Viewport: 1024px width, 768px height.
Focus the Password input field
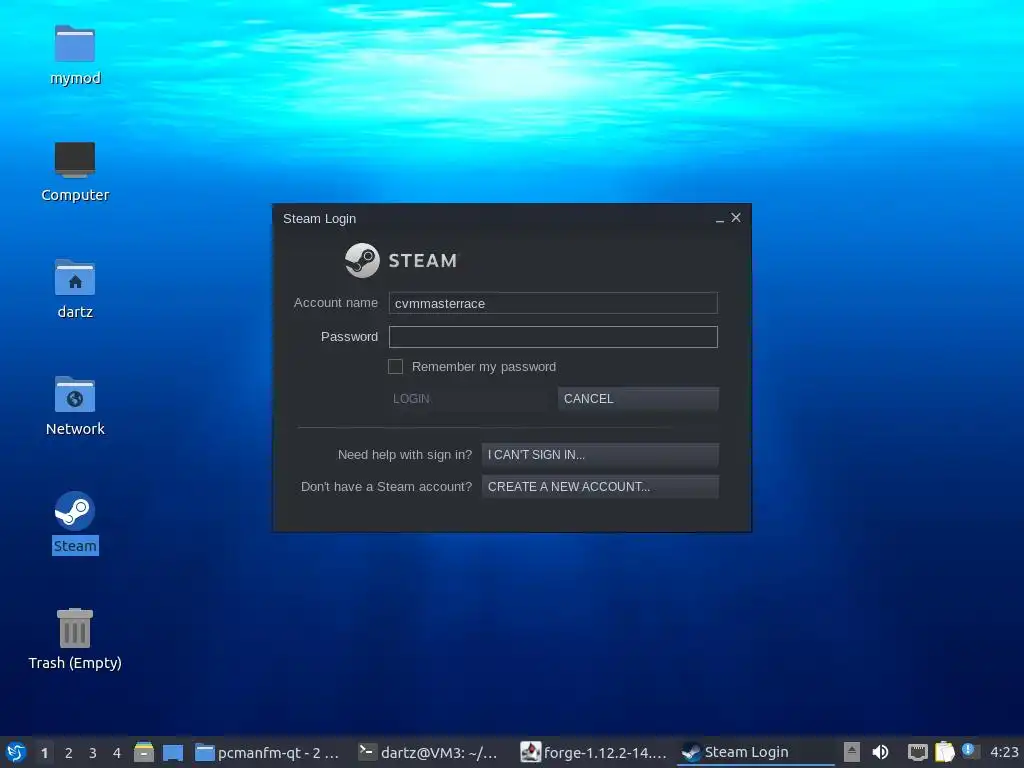coord(553,337)
